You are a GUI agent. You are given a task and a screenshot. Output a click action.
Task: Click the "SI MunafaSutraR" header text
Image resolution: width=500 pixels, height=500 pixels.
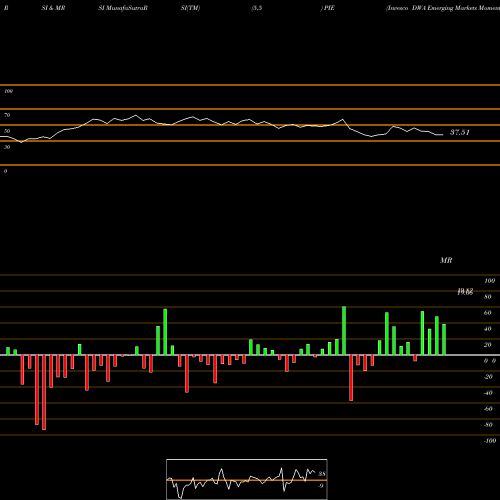click(123, 8)
